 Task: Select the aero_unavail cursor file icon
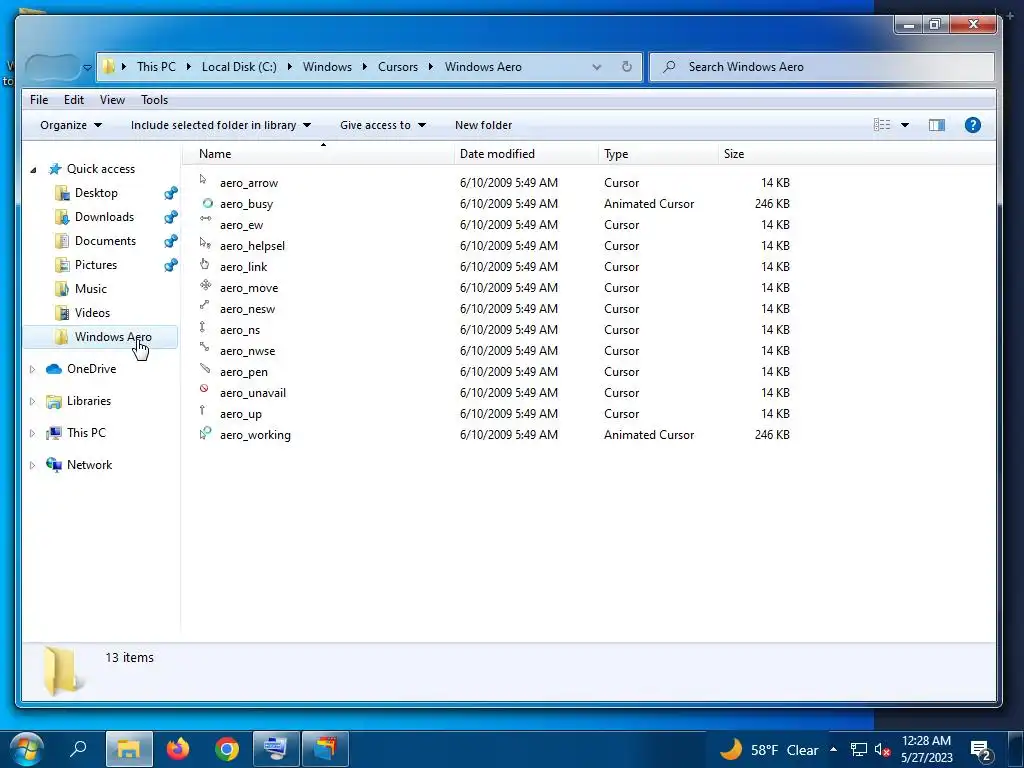click(204, 389)
